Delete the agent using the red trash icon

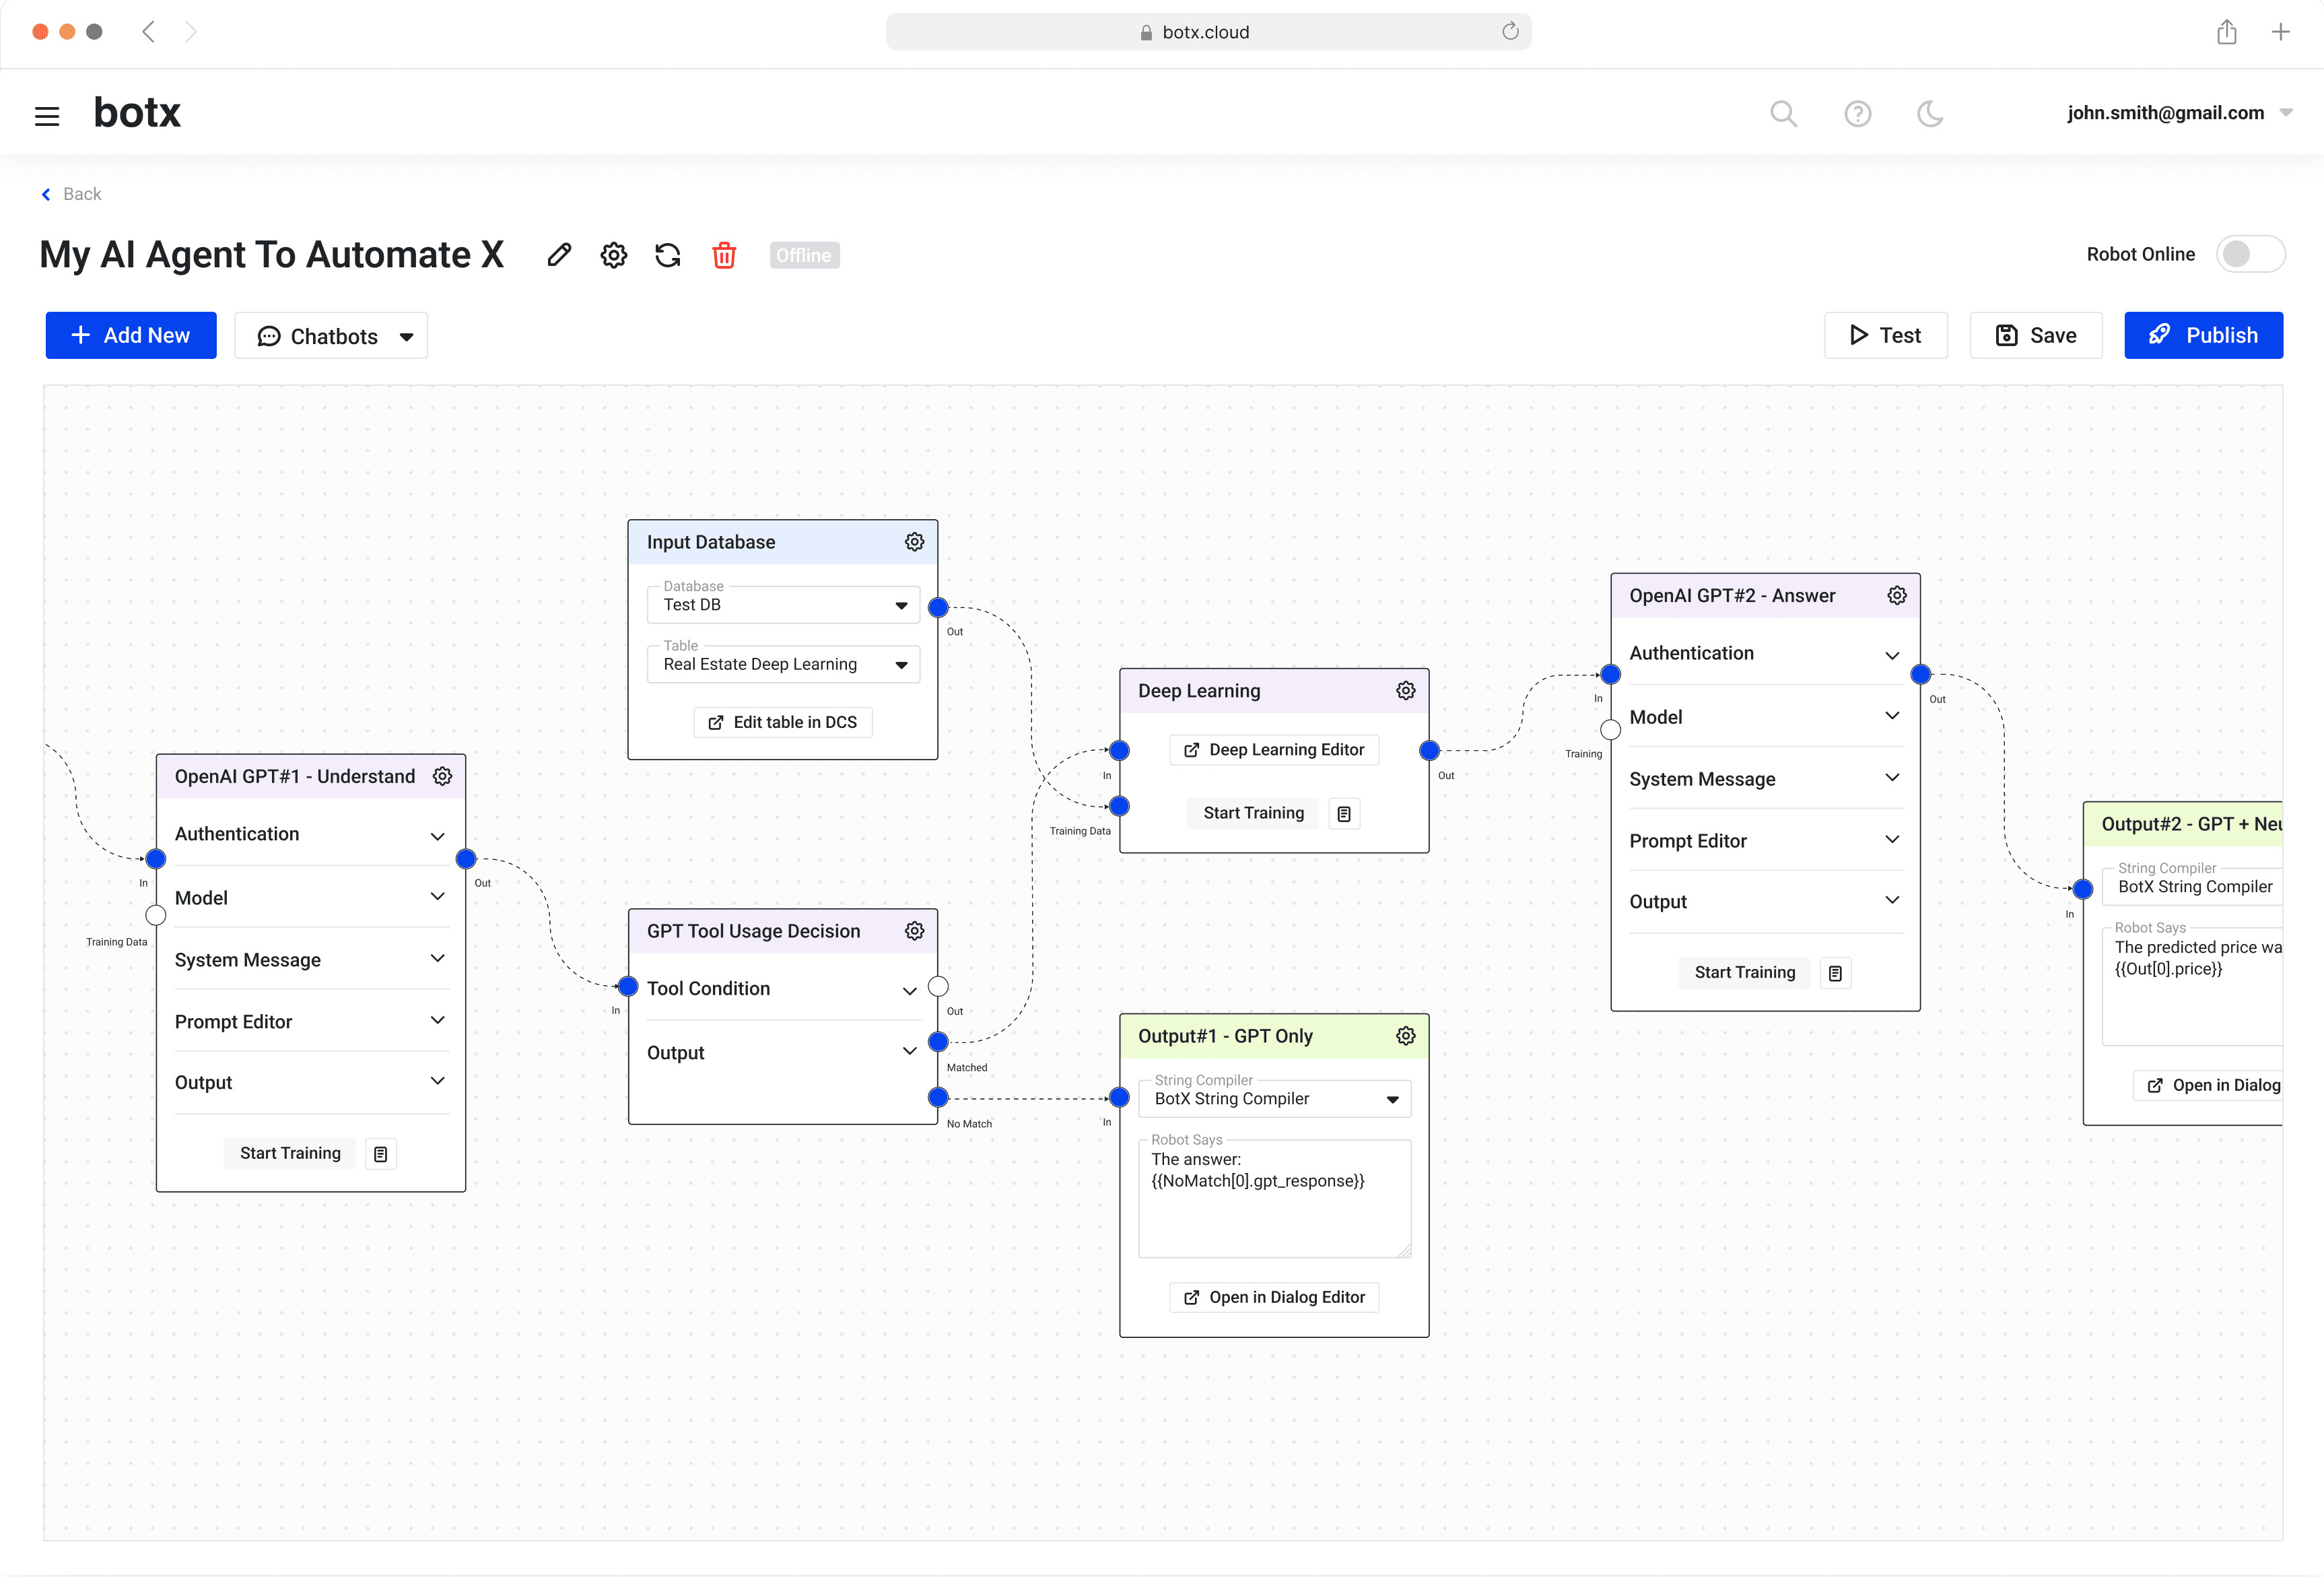723,255
